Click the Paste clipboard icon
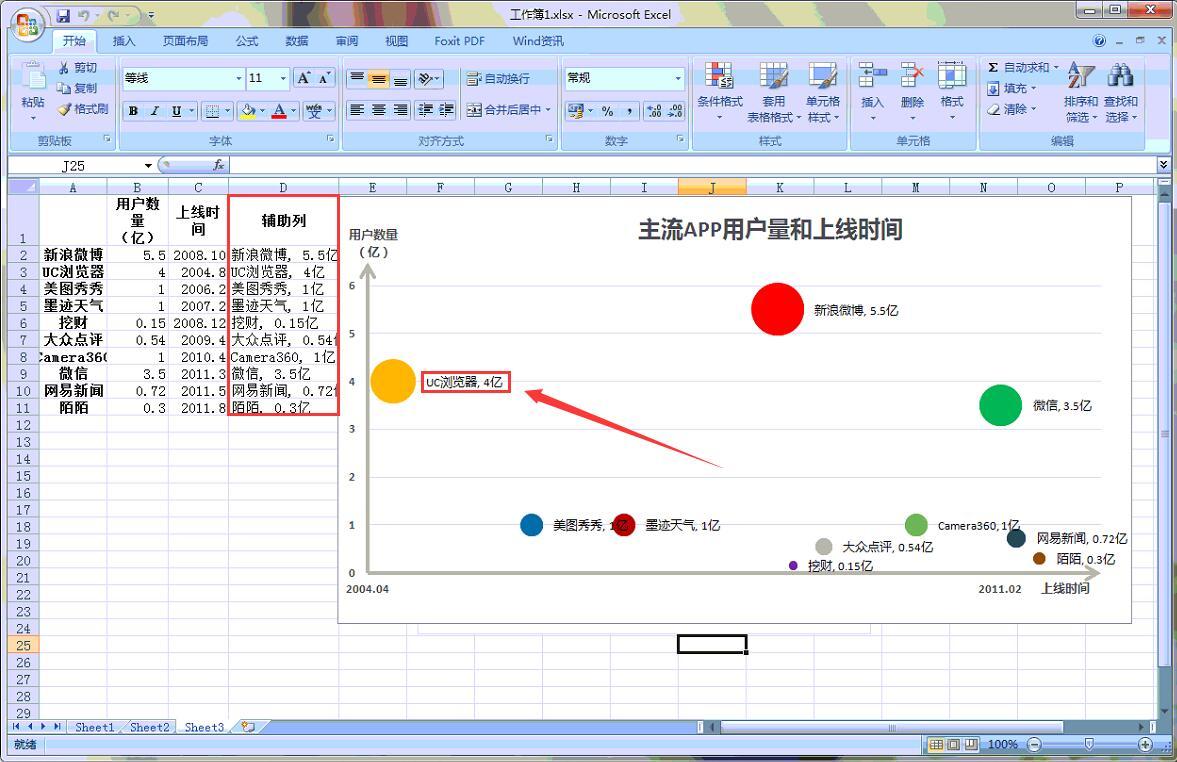 tap(32, 77)
